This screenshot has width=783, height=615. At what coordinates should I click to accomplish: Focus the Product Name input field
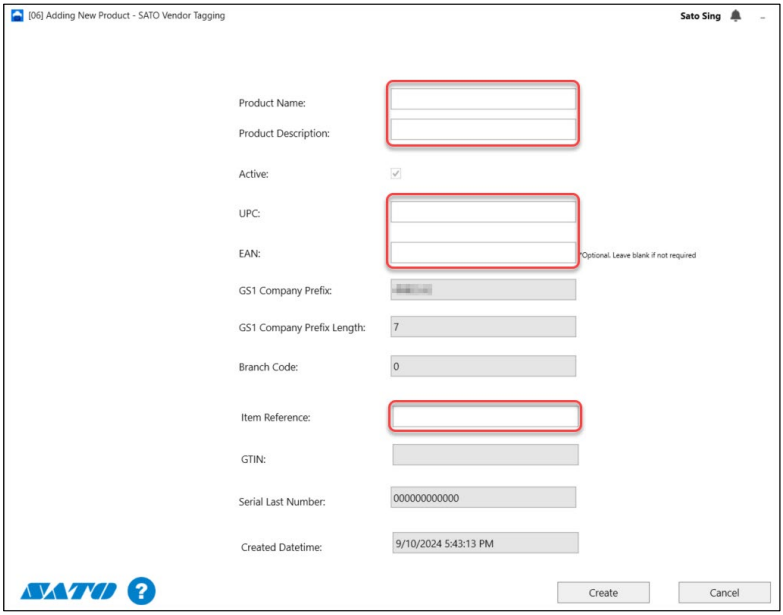click(x=483, y=99)
